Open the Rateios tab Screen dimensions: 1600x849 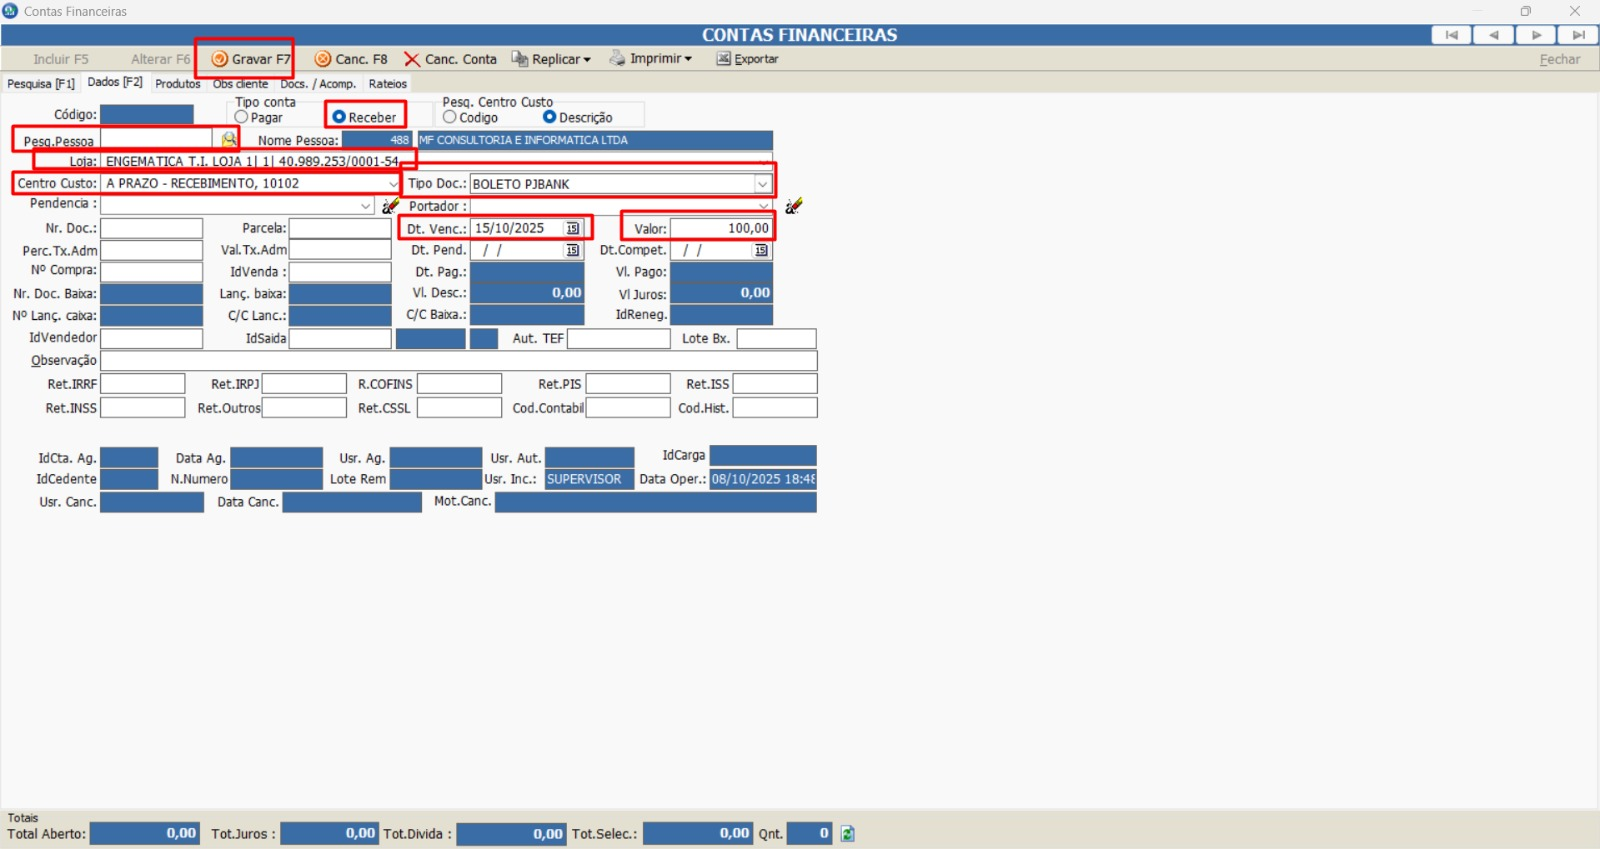387,84
